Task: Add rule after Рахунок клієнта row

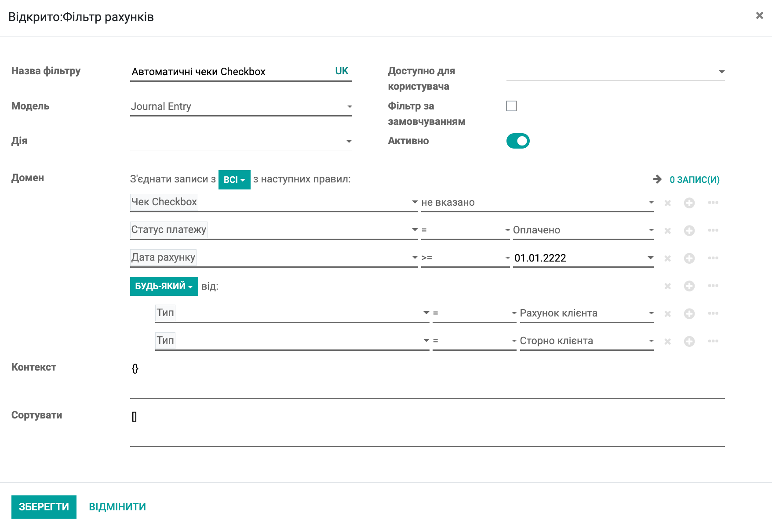Action: click(x=689, y=314)
